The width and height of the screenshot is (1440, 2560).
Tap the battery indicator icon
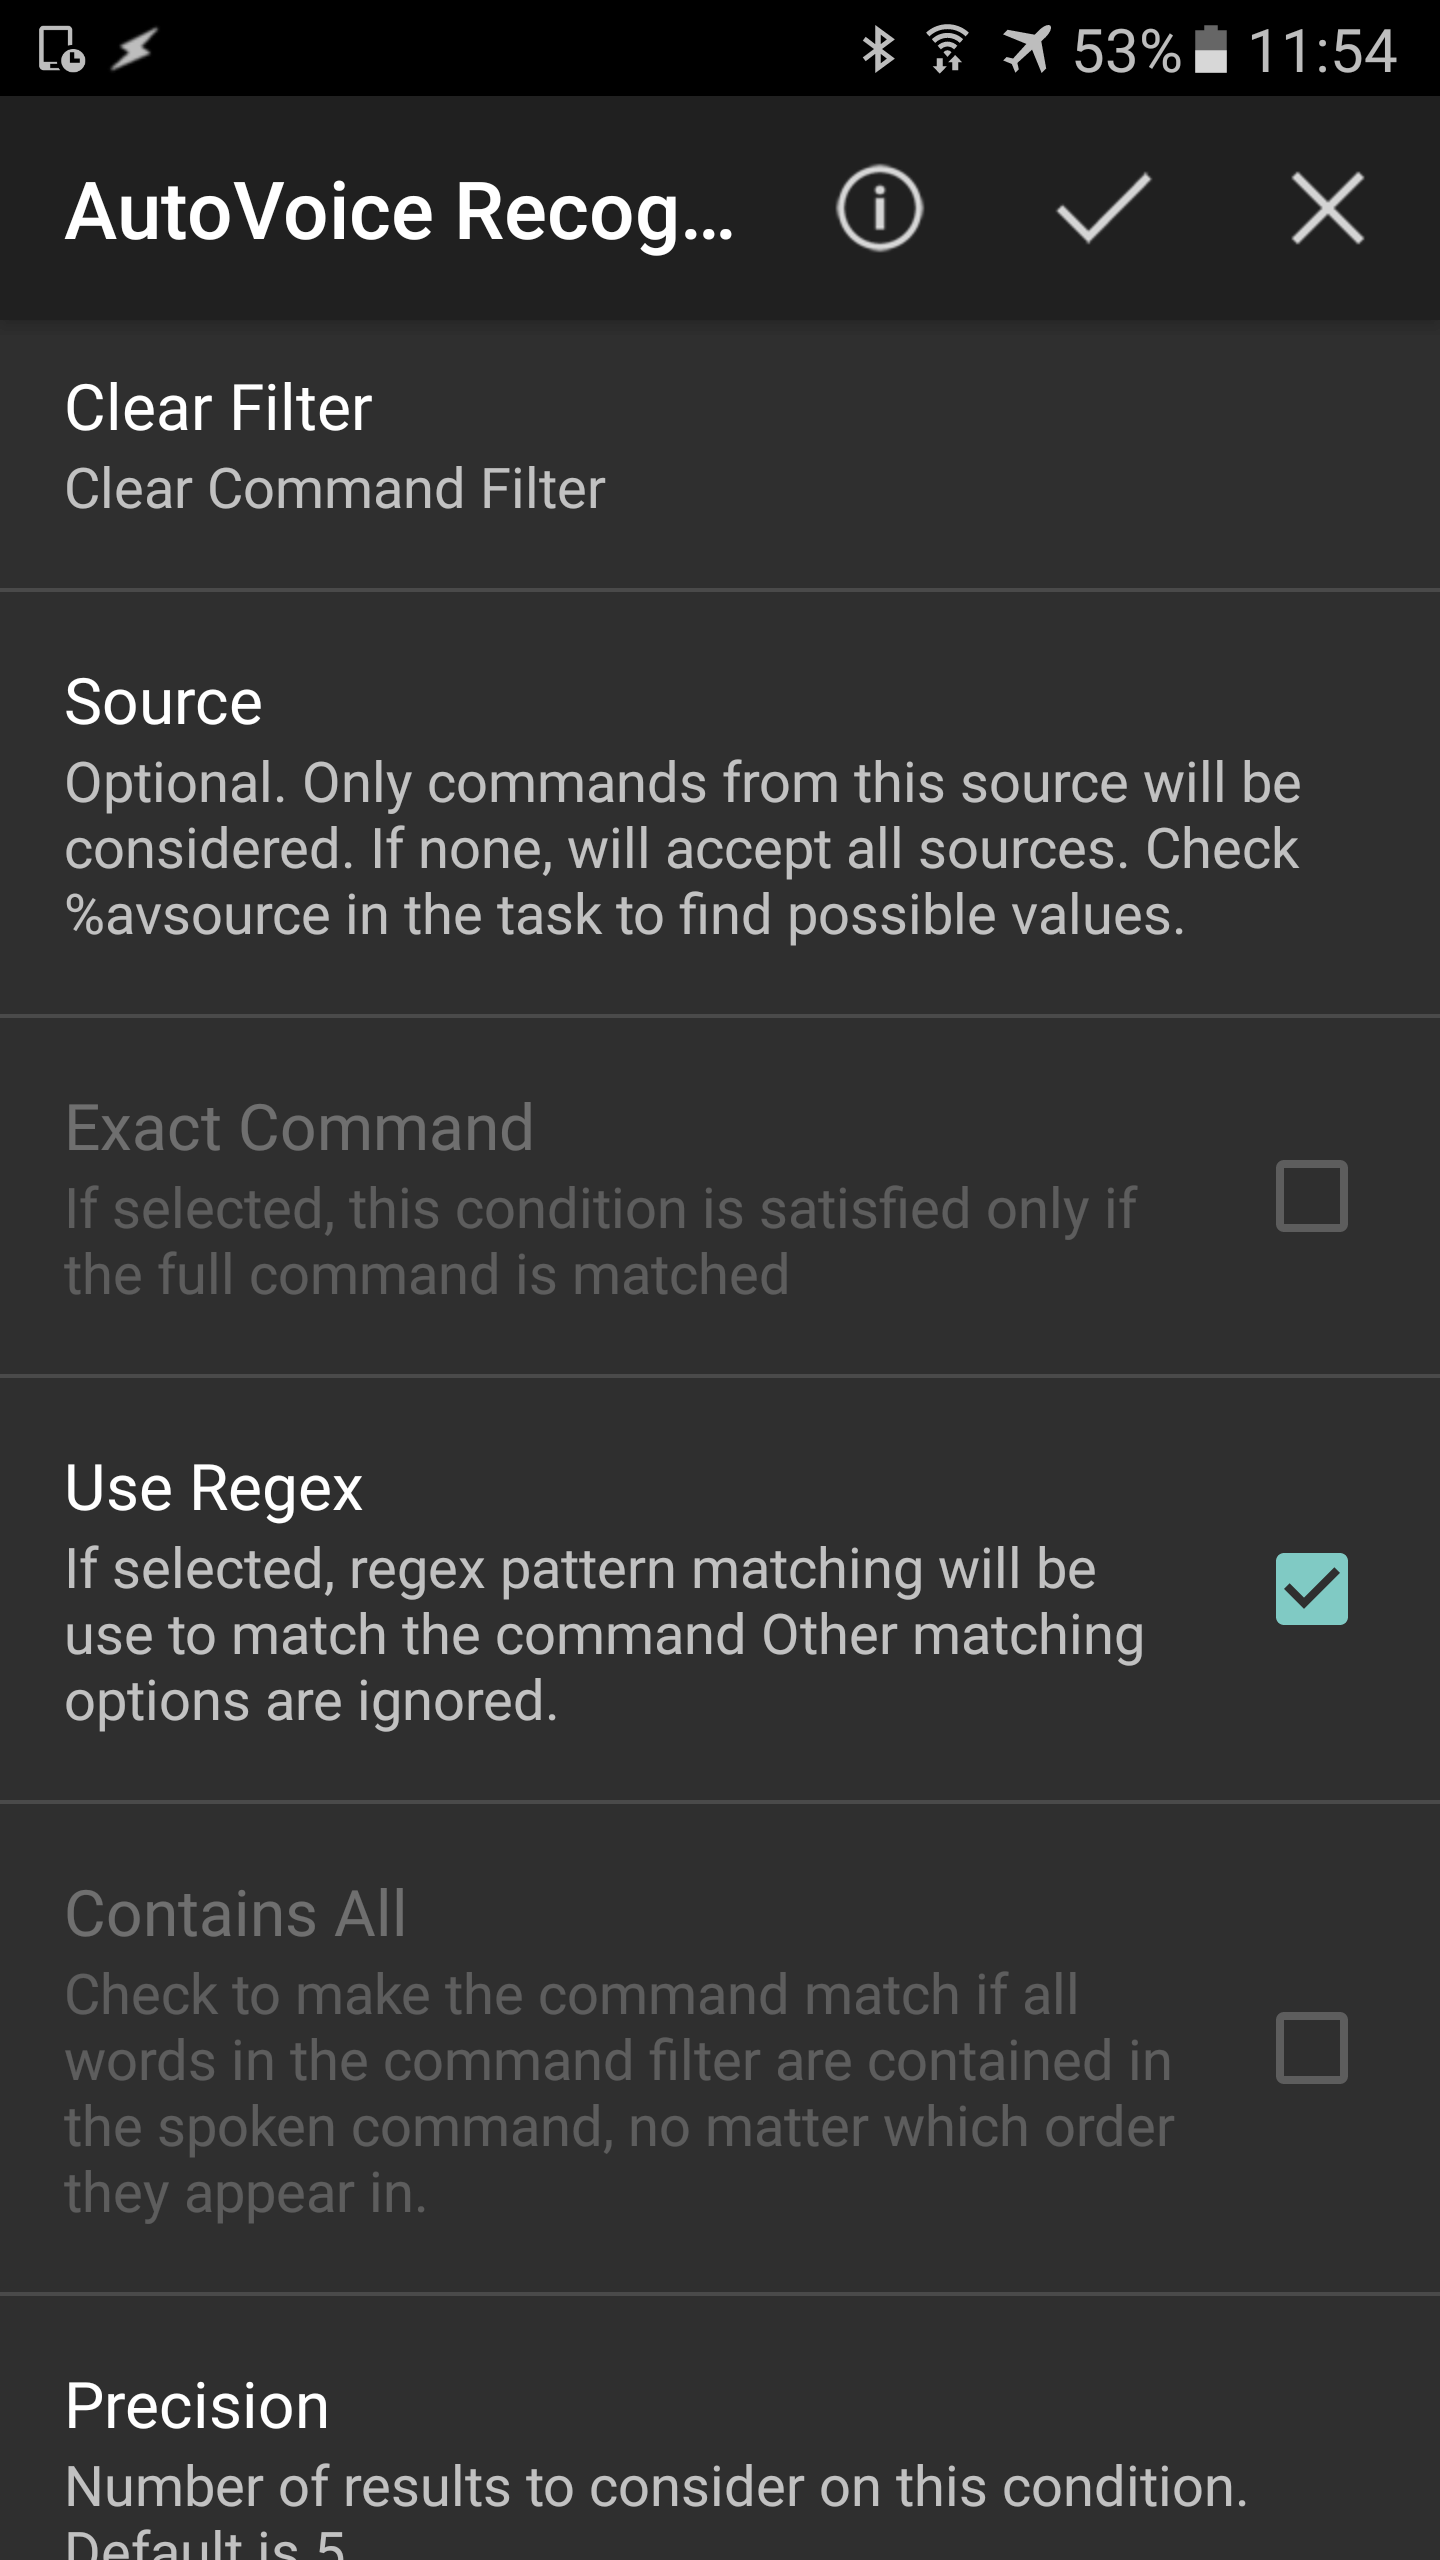coord(1211,49)
